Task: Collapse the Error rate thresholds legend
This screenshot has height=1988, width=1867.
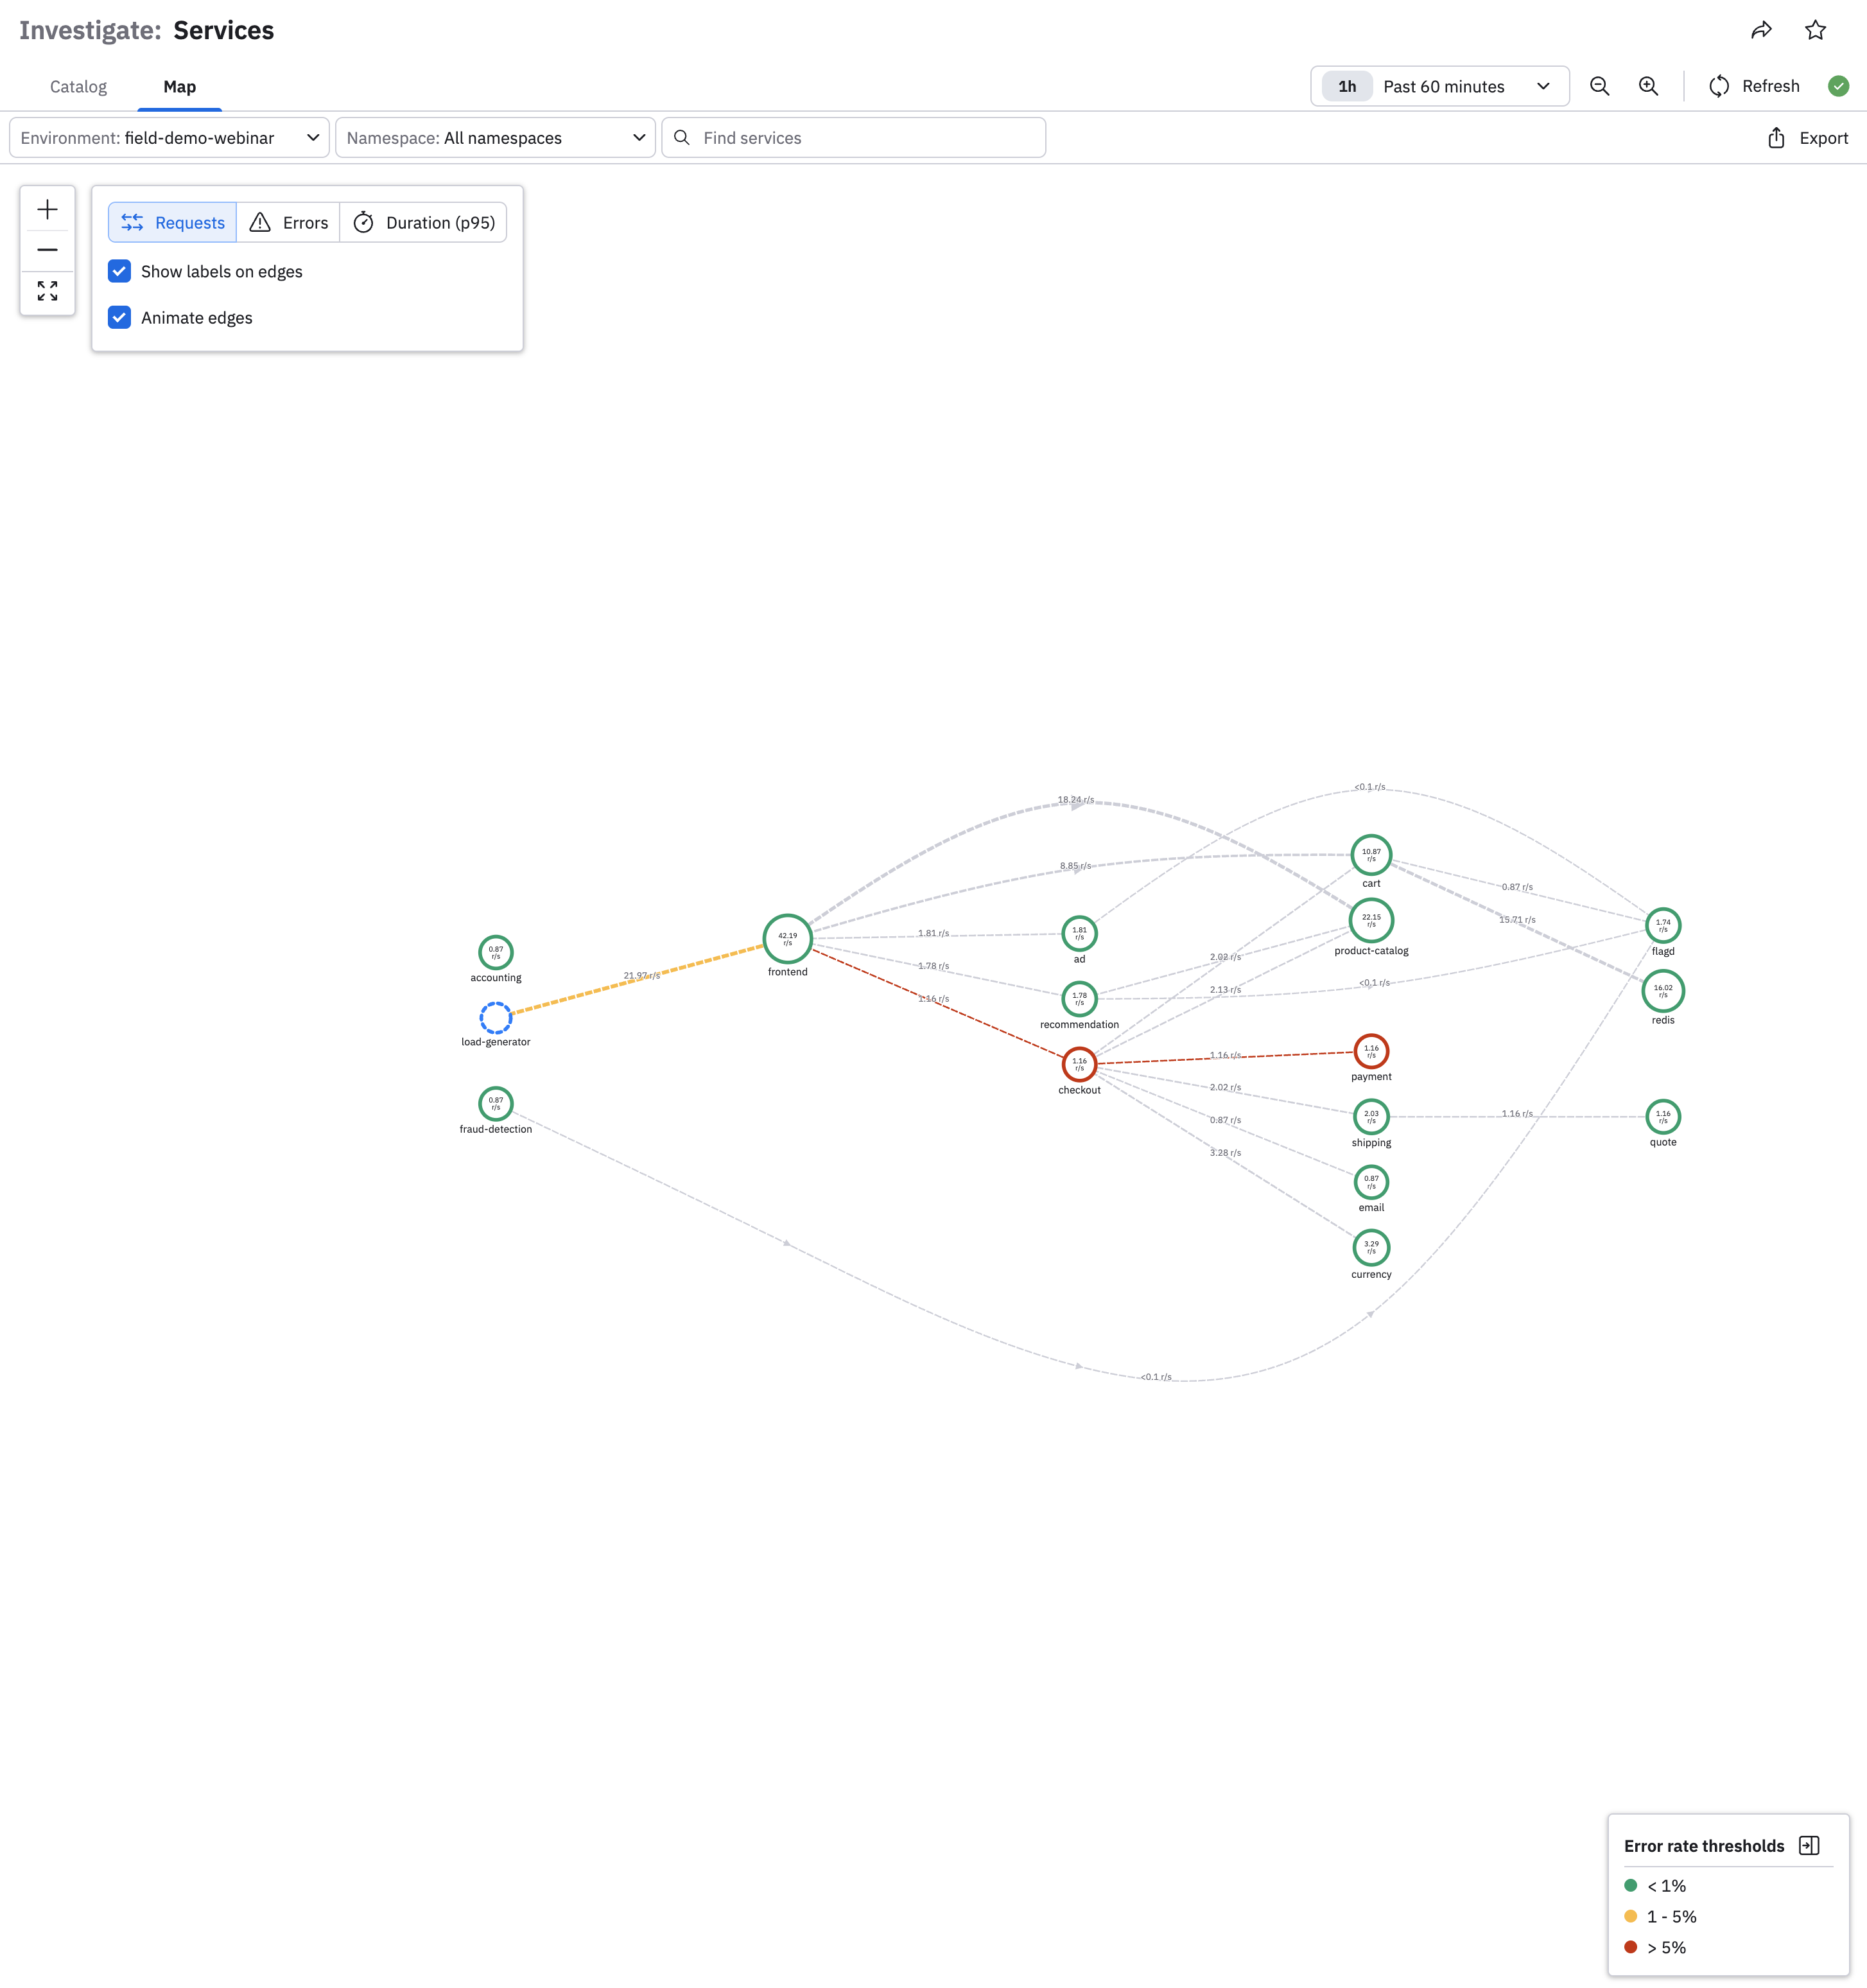Action: (x=1808, y=1845)
